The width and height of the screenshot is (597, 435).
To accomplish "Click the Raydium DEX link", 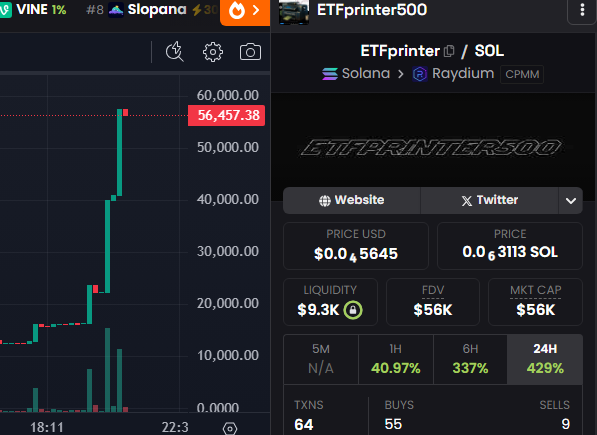I will (453, 73).
